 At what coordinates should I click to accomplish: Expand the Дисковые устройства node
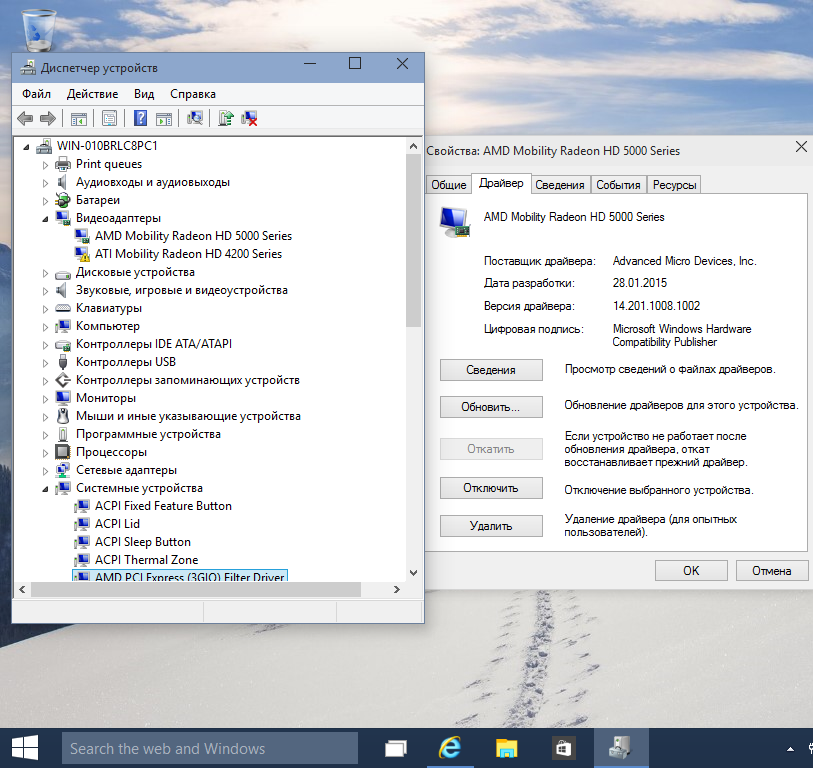46,273
